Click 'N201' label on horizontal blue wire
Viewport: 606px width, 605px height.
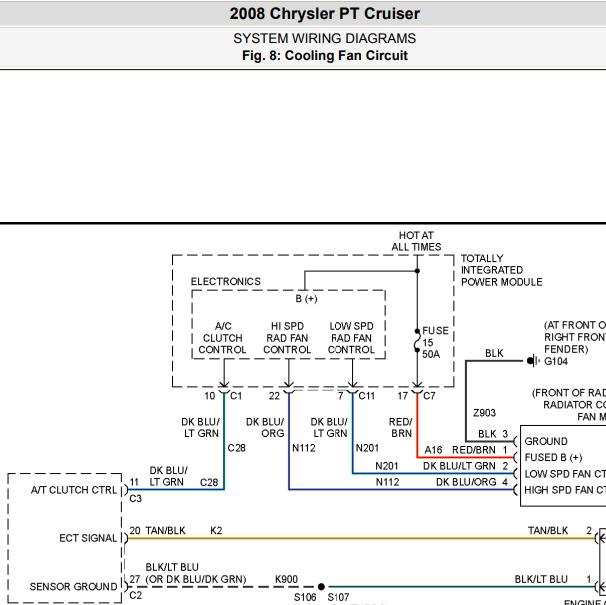pos(387,466)
